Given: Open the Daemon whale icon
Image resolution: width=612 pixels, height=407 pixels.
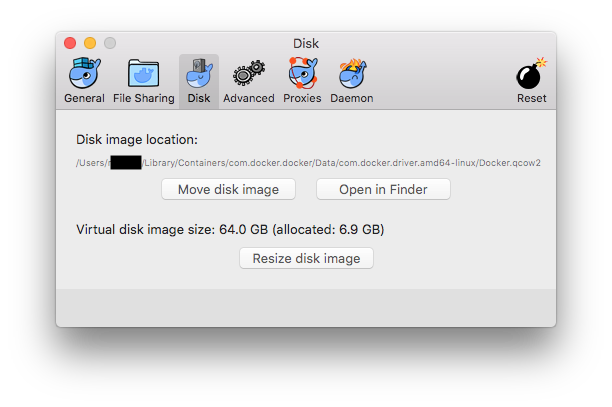Looking at the screenshot, I should [351, 73].
